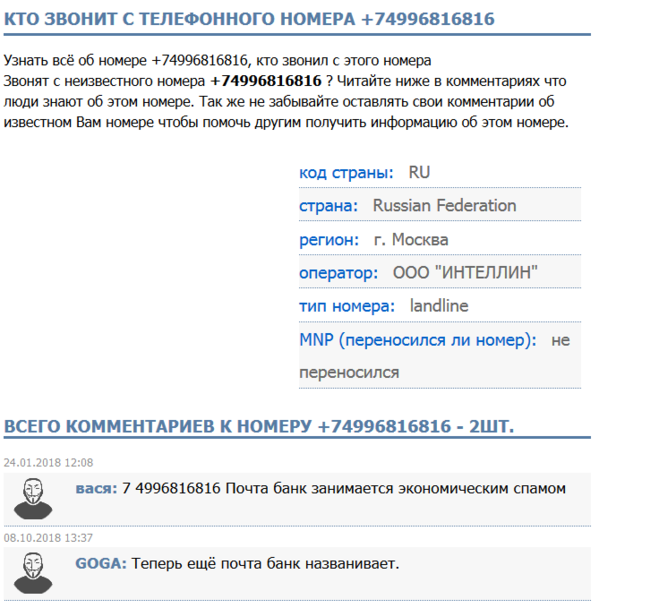659x608 pixels.
Task: Click the "landline" number type value
Action: pos(439,306)
